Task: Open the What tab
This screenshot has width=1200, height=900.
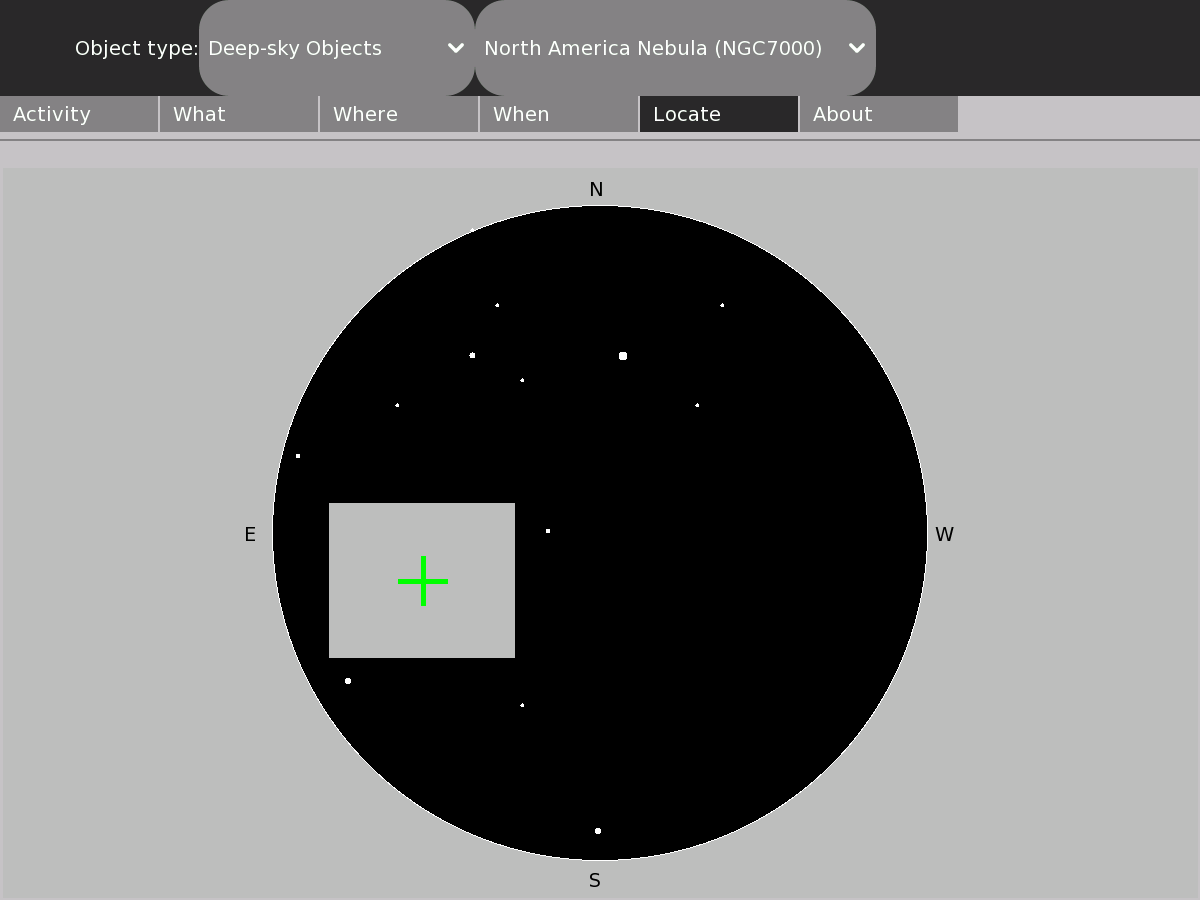Action: click(239, 114)
